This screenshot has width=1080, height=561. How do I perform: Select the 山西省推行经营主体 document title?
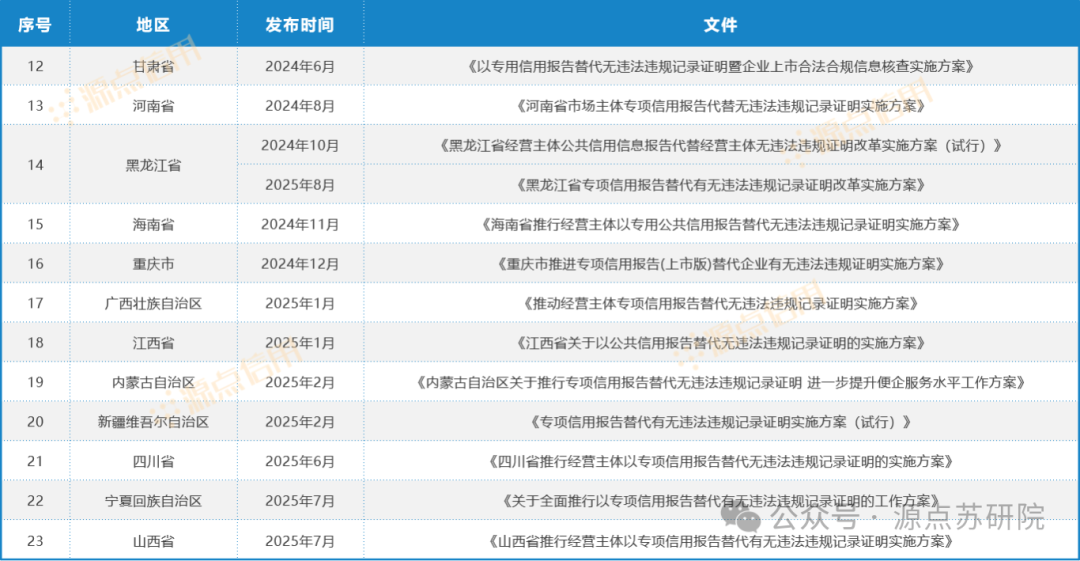point(720,541)
